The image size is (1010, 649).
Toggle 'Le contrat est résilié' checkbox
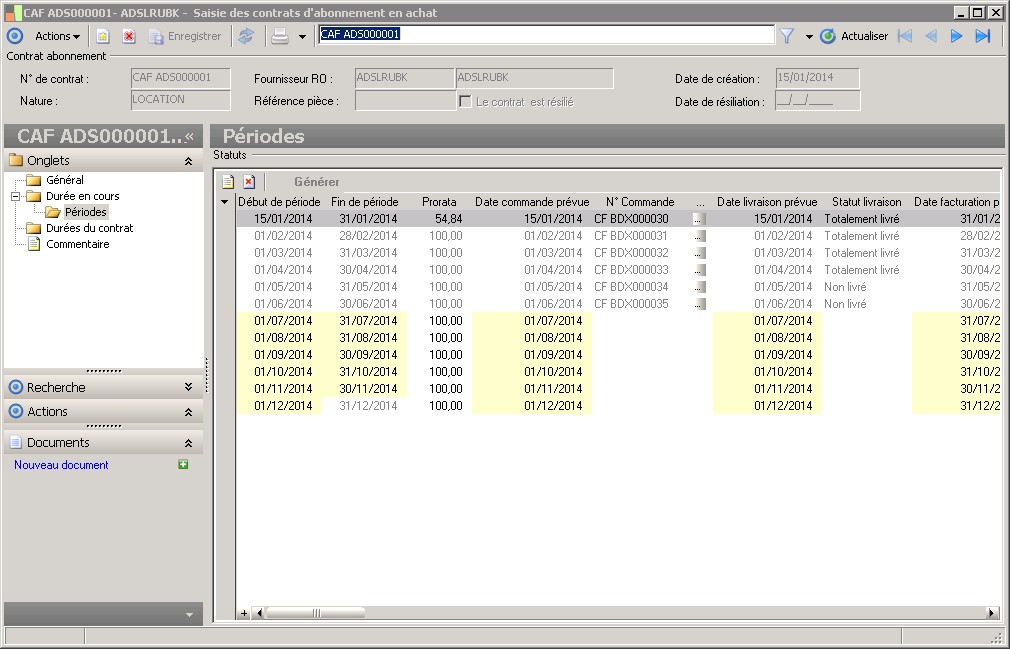[465, 102]
